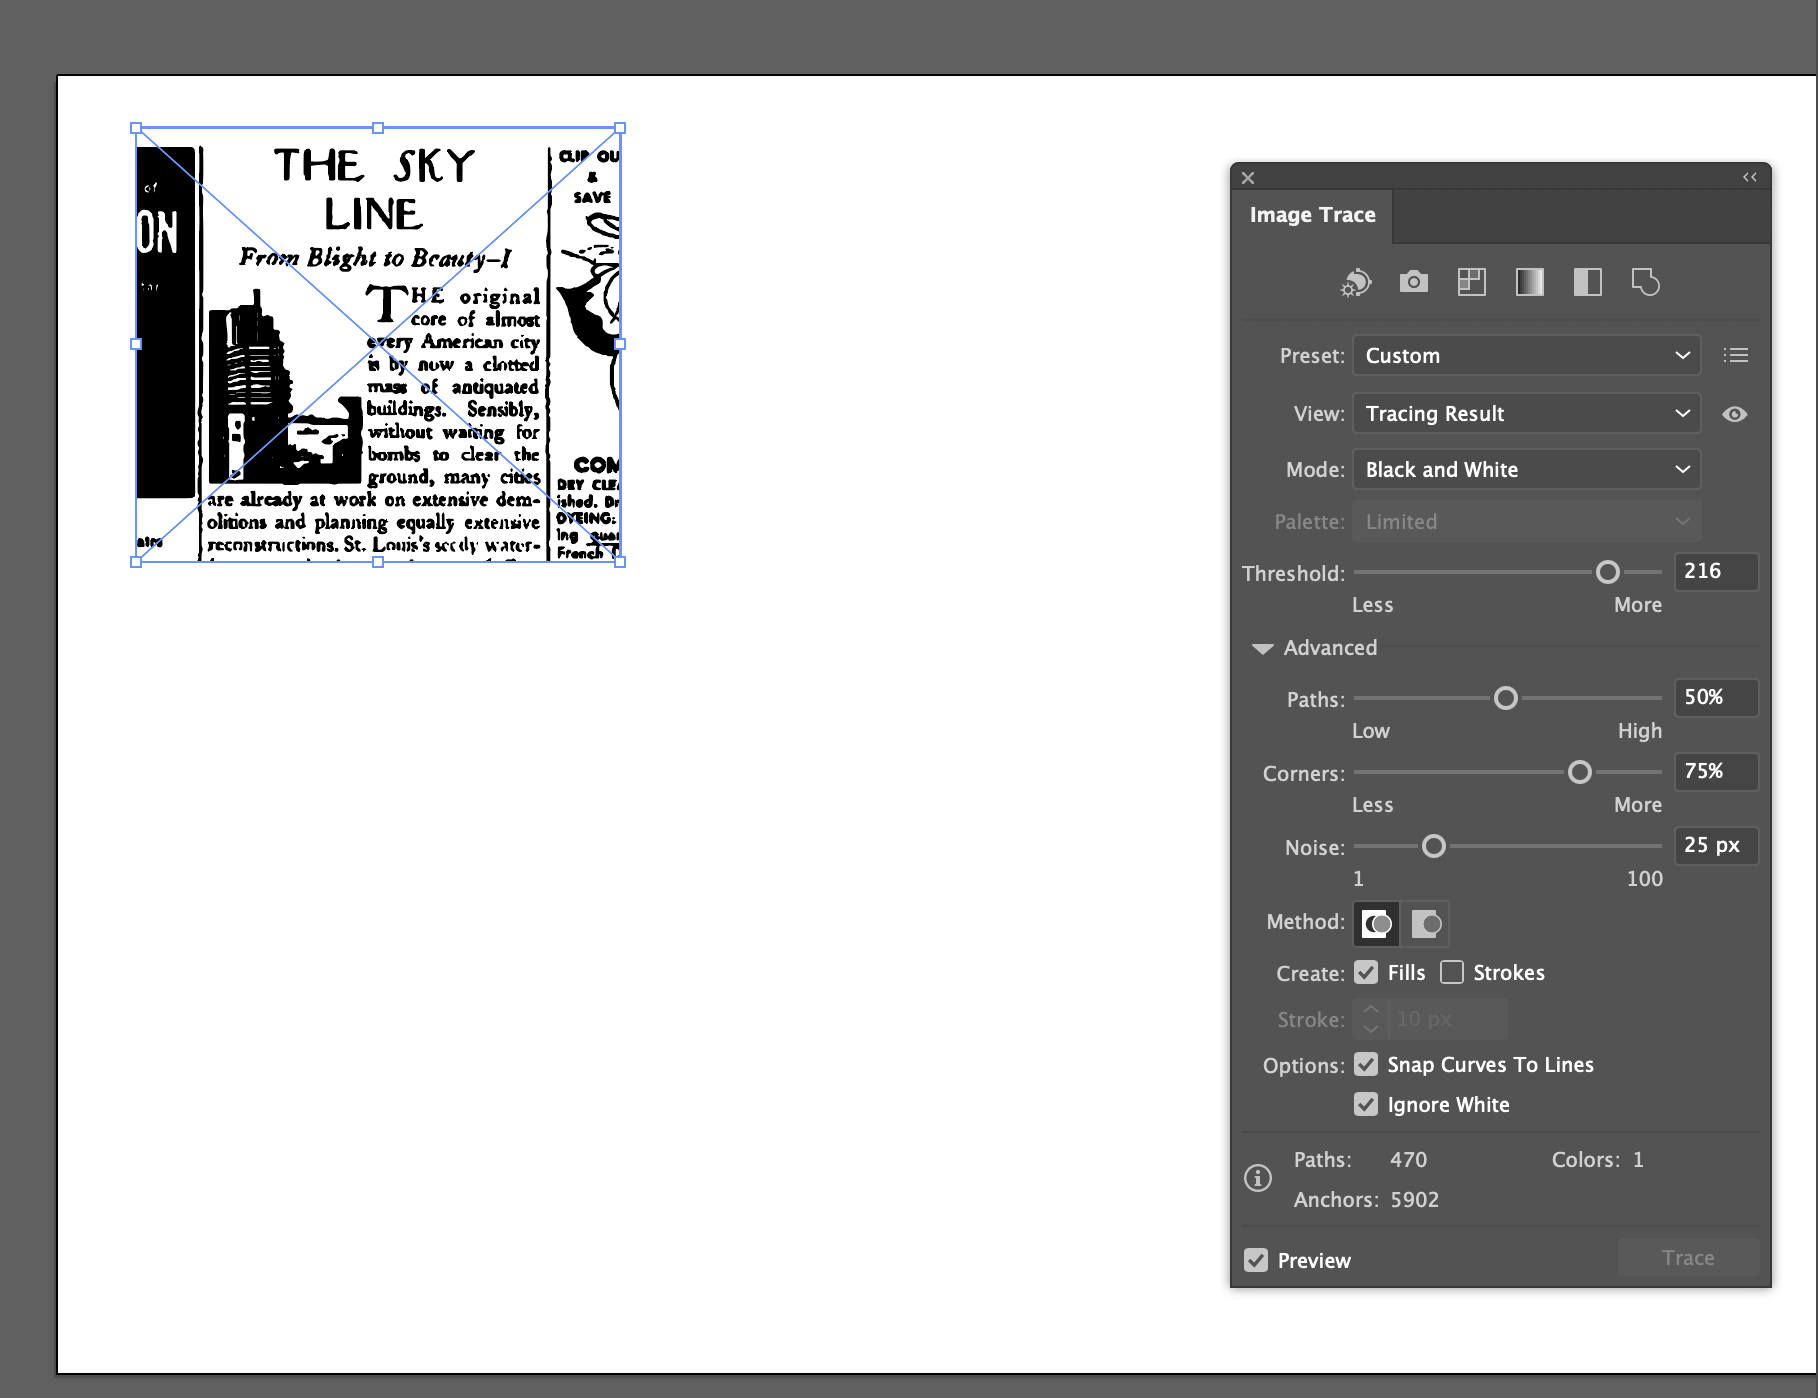
Task: Close the Image Trace panel
Action: tap(1248, 178)
